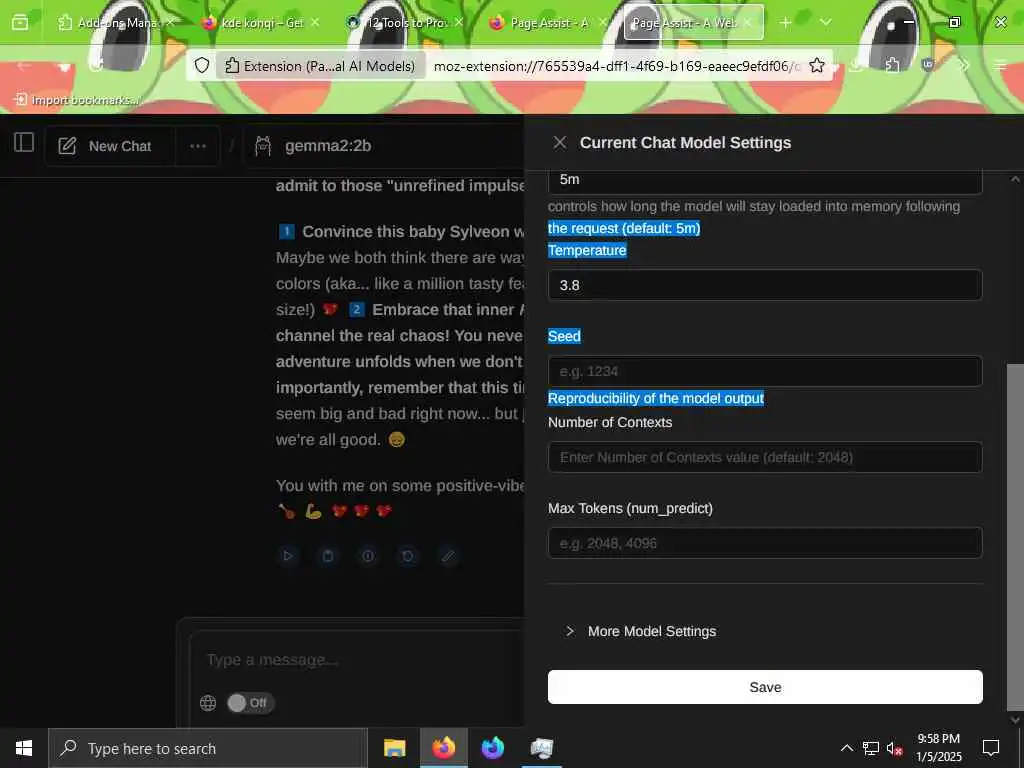
Task: Edit the message using the pencil icon
Action: coord(448,556)
